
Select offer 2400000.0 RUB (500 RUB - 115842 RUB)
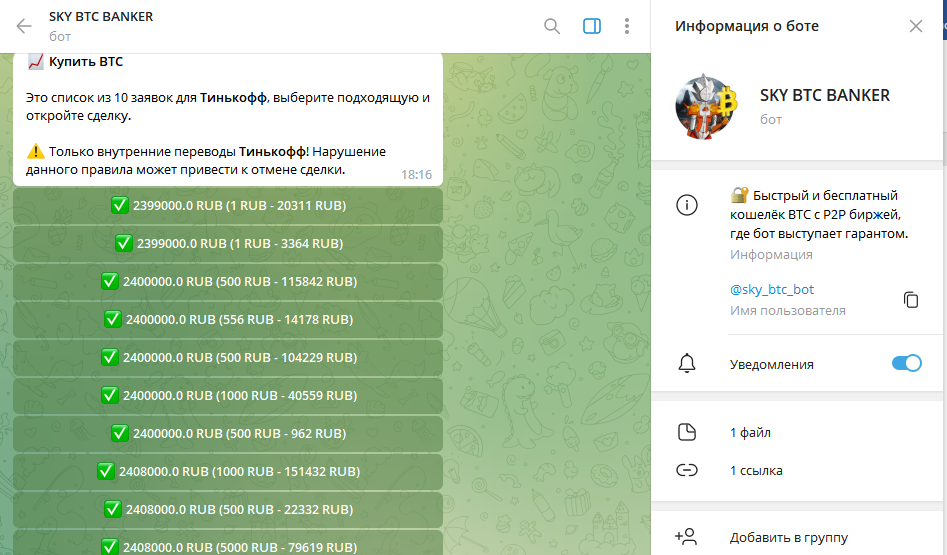point(228,282)
